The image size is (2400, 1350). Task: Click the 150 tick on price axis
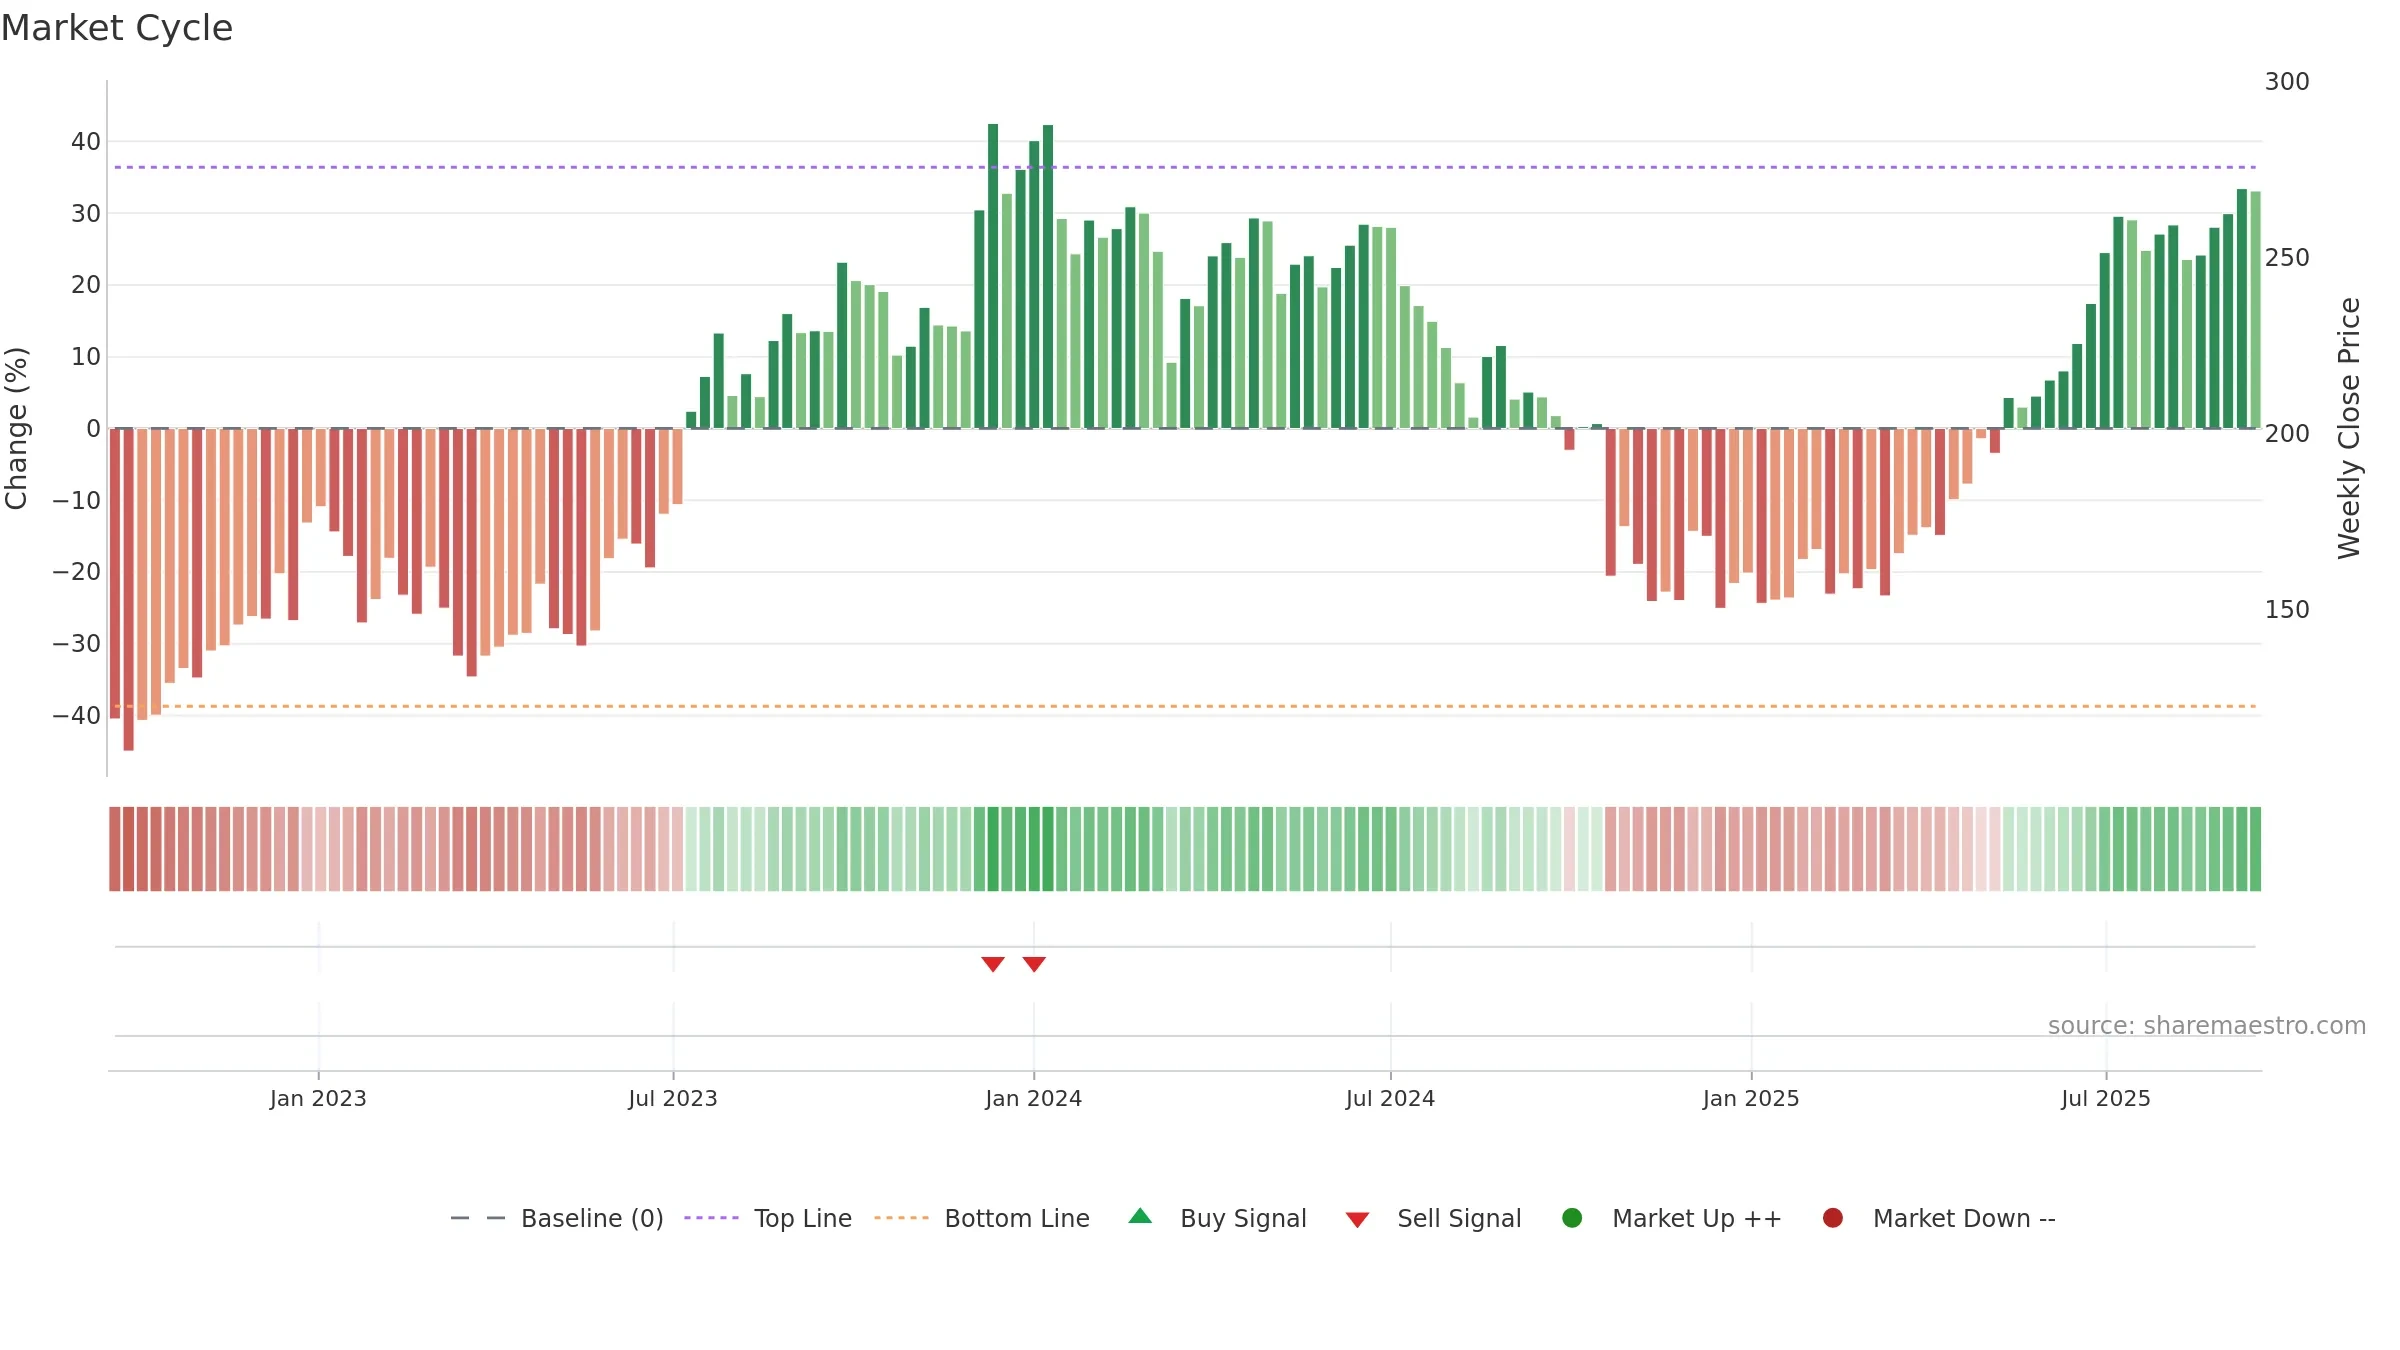tap(2287, 610)
